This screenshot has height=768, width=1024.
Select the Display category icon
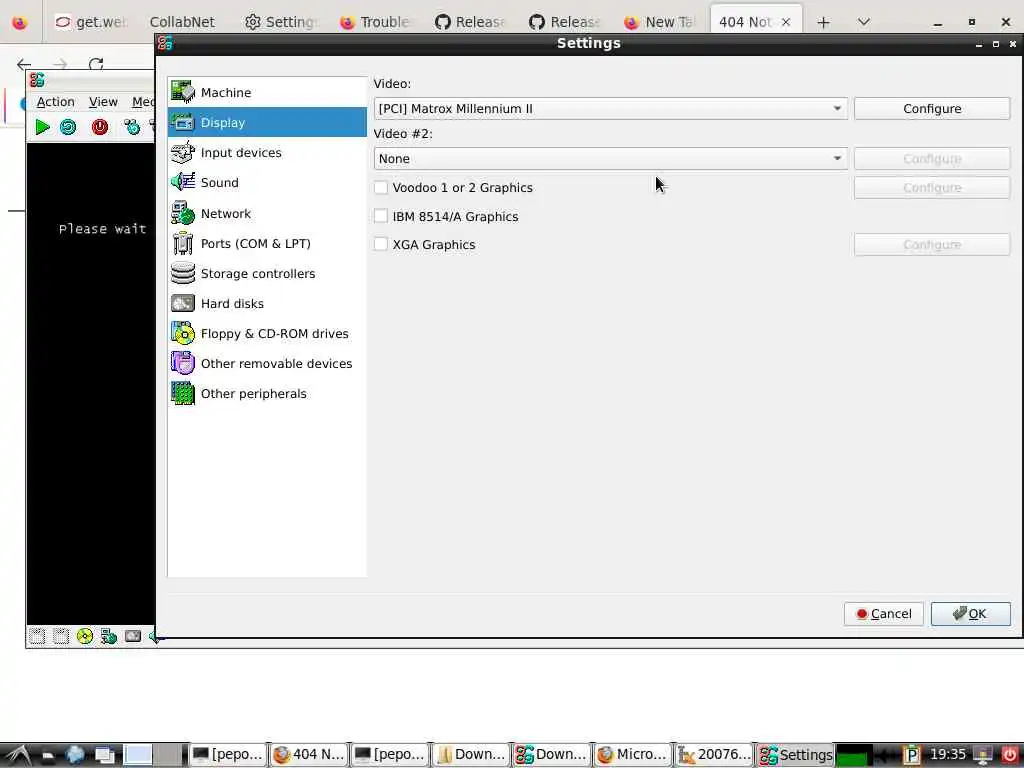click(183, 122)
